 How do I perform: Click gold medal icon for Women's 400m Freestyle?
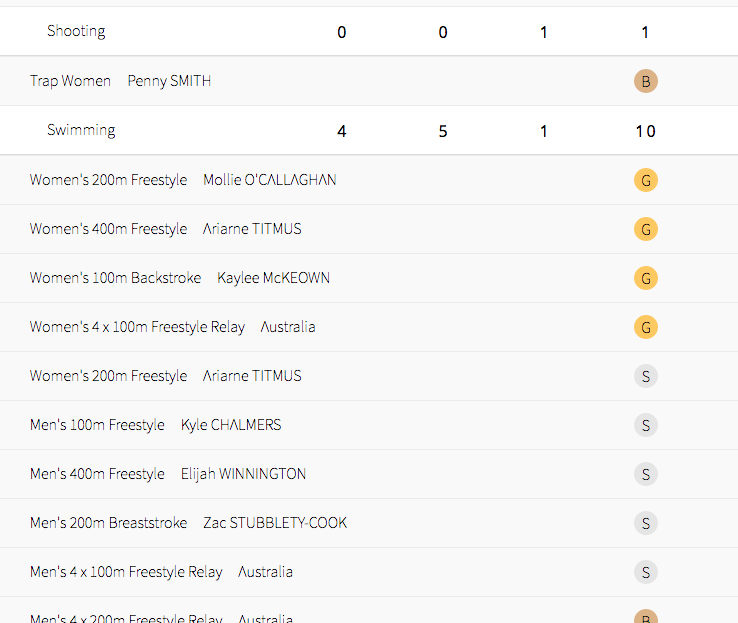(x=645, y=229)
